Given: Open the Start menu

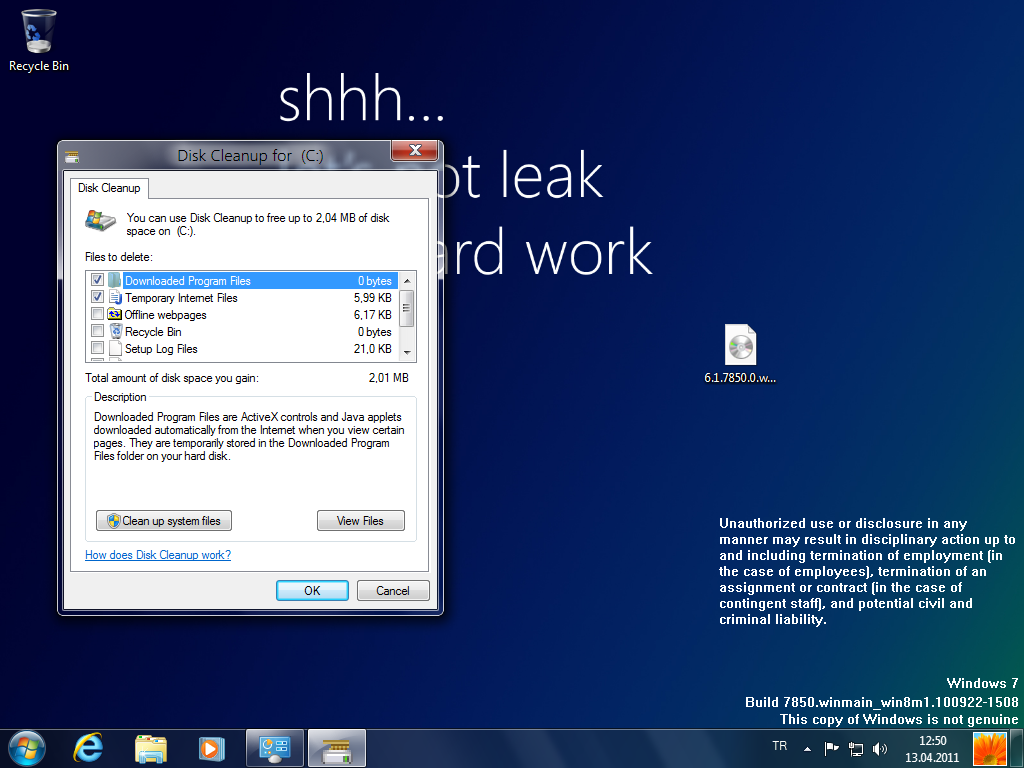Looking at the screenshot, I should 25,747.
